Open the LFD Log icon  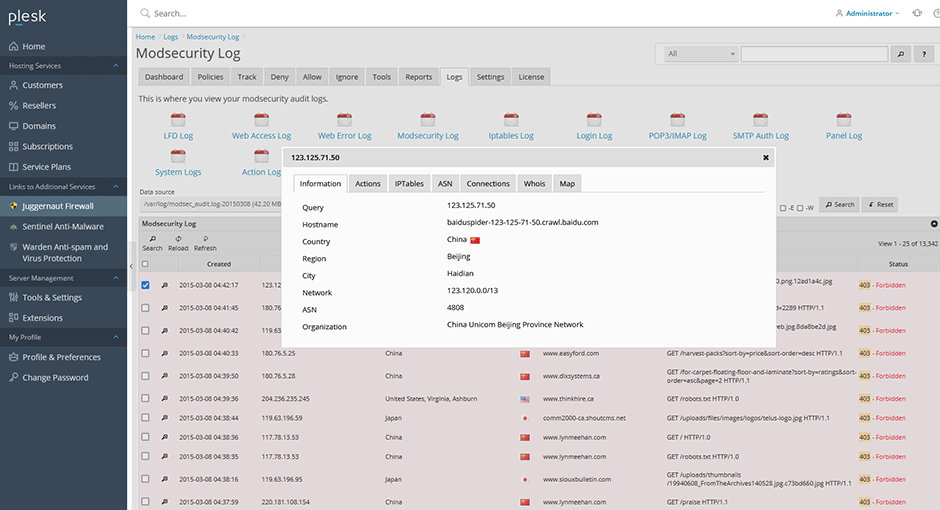click(x=178, y=119)
